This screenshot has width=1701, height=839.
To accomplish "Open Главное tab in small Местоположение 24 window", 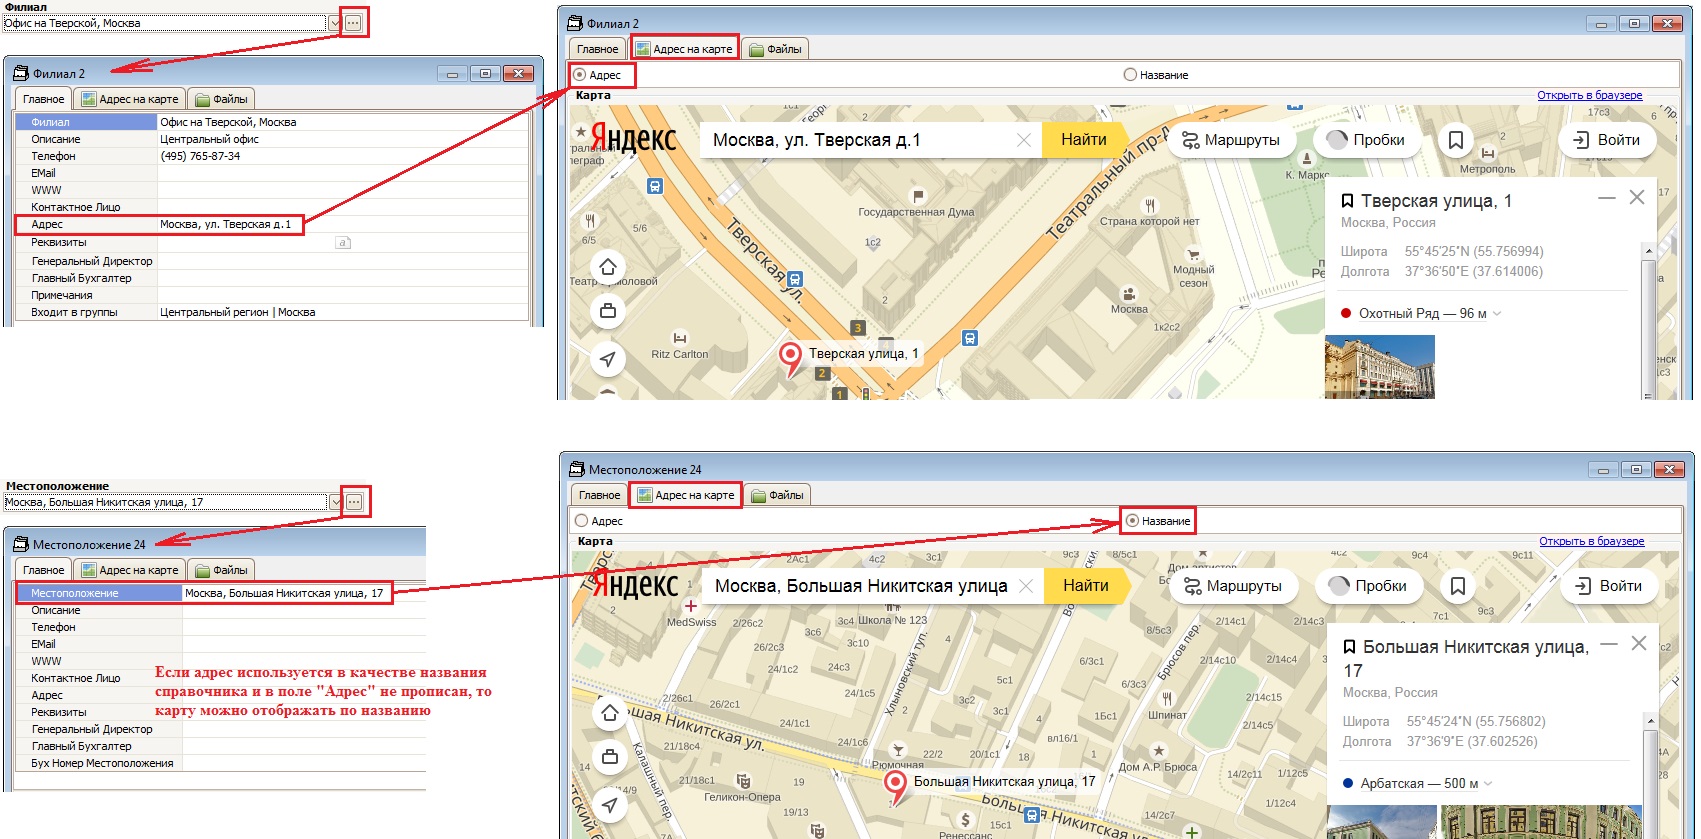I will (43, 570).
